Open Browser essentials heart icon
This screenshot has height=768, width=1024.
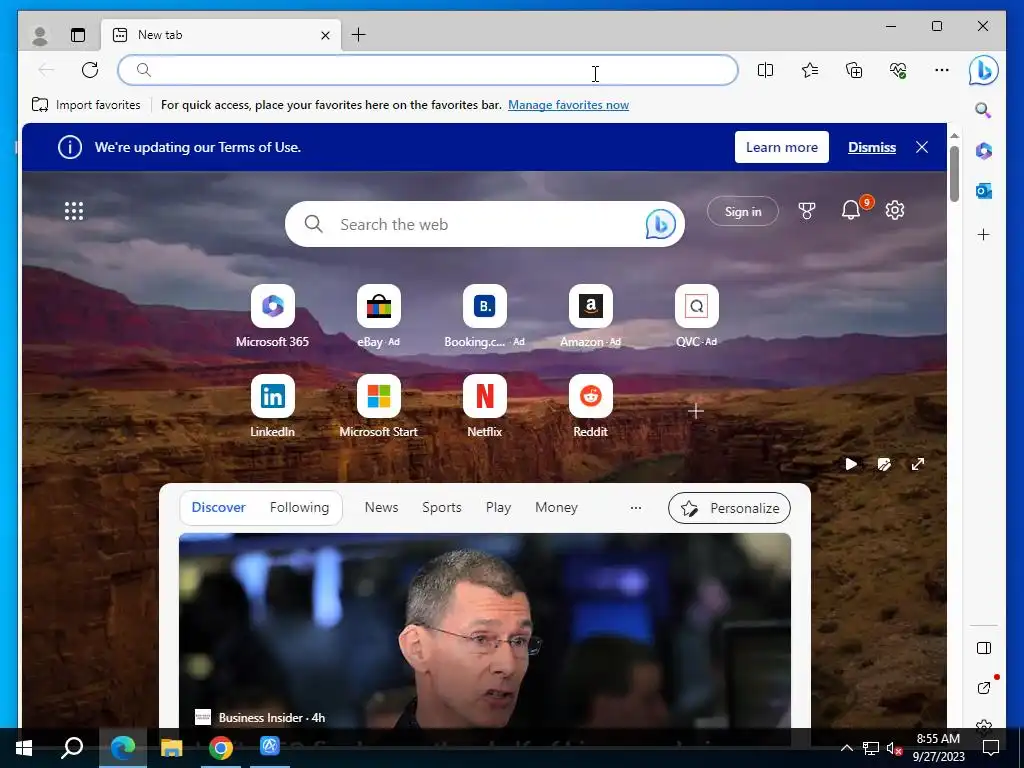click(x=898, y=70)
